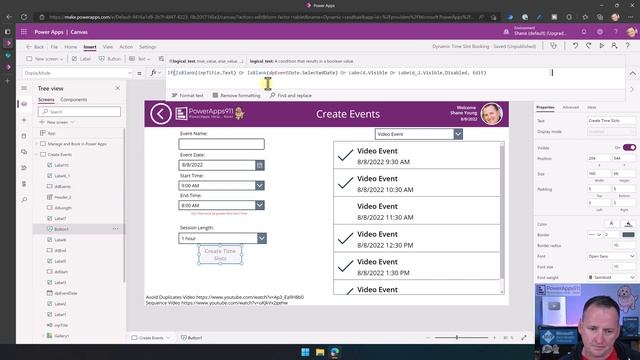Insert a Label from the ribbon

click(x=81, y=59)
